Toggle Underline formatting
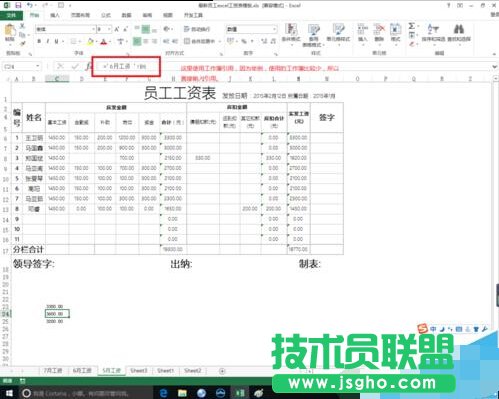 [56, 41]
